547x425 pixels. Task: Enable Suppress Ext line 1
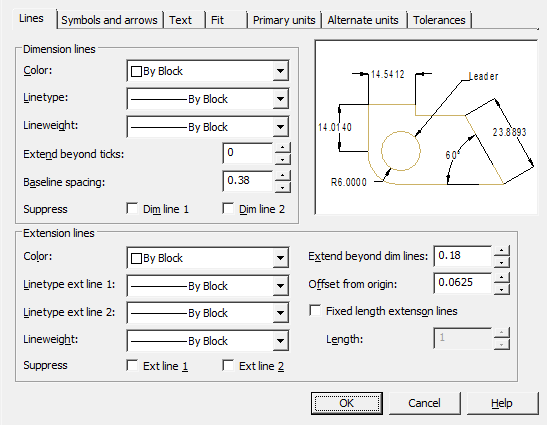tap(132, 365)
